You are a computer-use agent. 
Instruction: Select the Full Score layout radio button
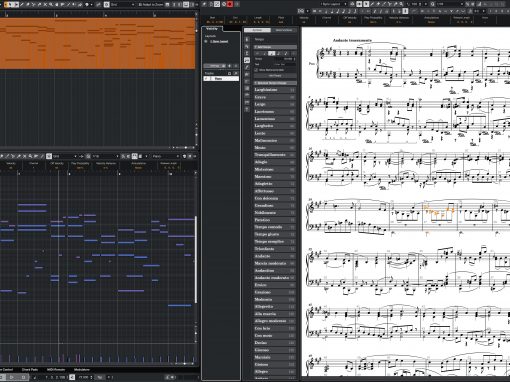pos(206,41)
